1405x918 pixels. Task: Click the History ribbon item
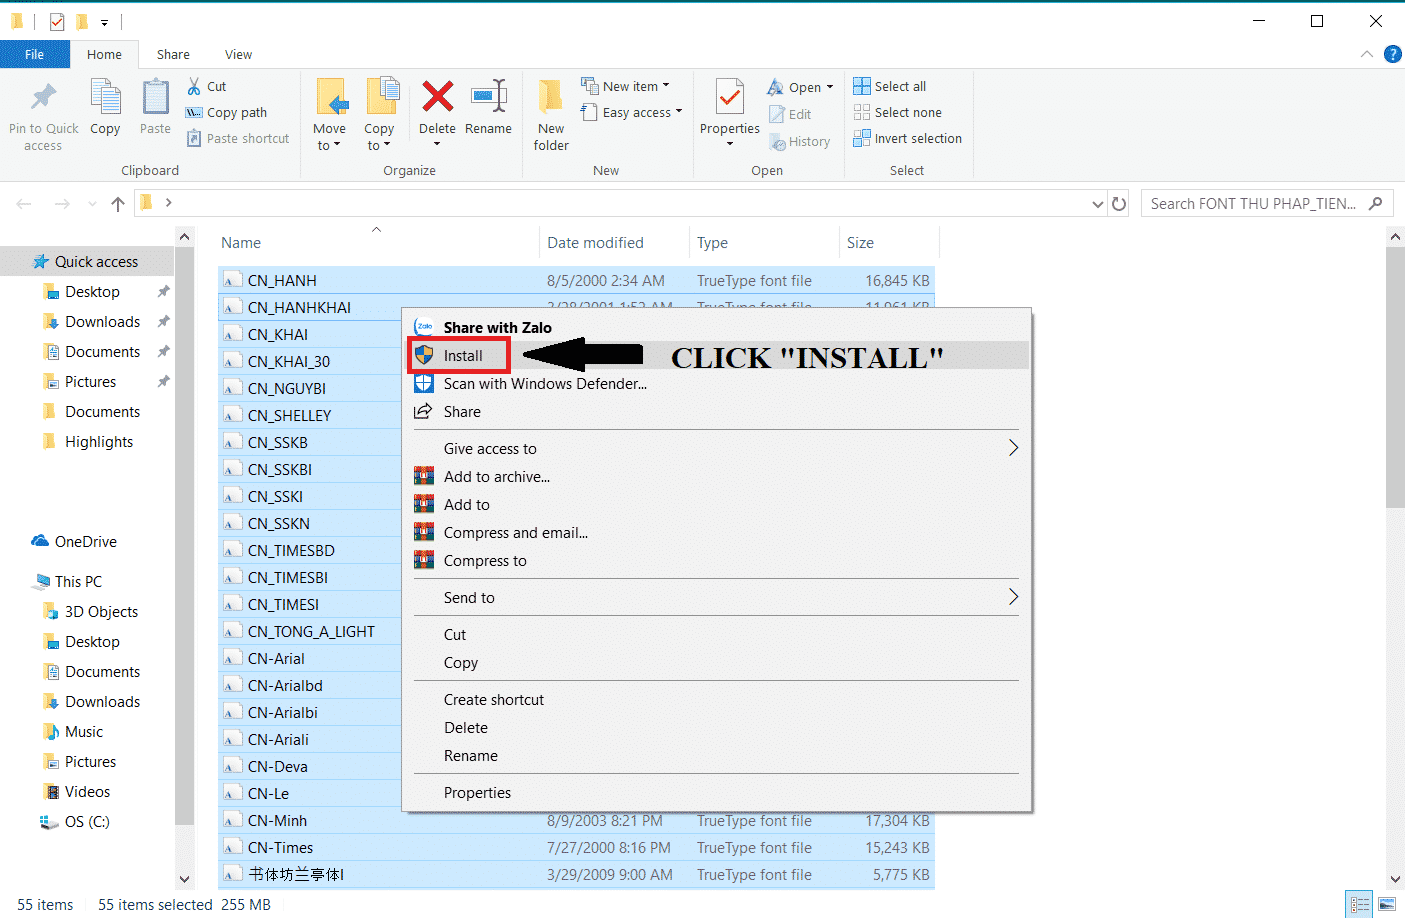[800, 142]
